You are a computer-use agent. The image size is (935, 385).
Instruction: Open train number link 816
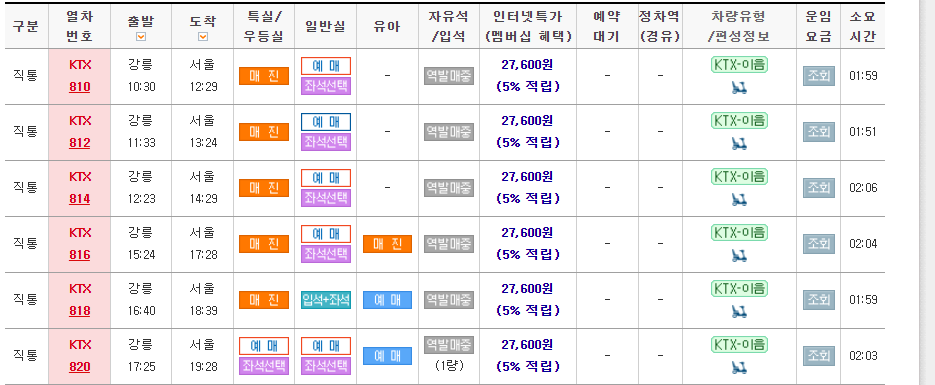point(80,255)
